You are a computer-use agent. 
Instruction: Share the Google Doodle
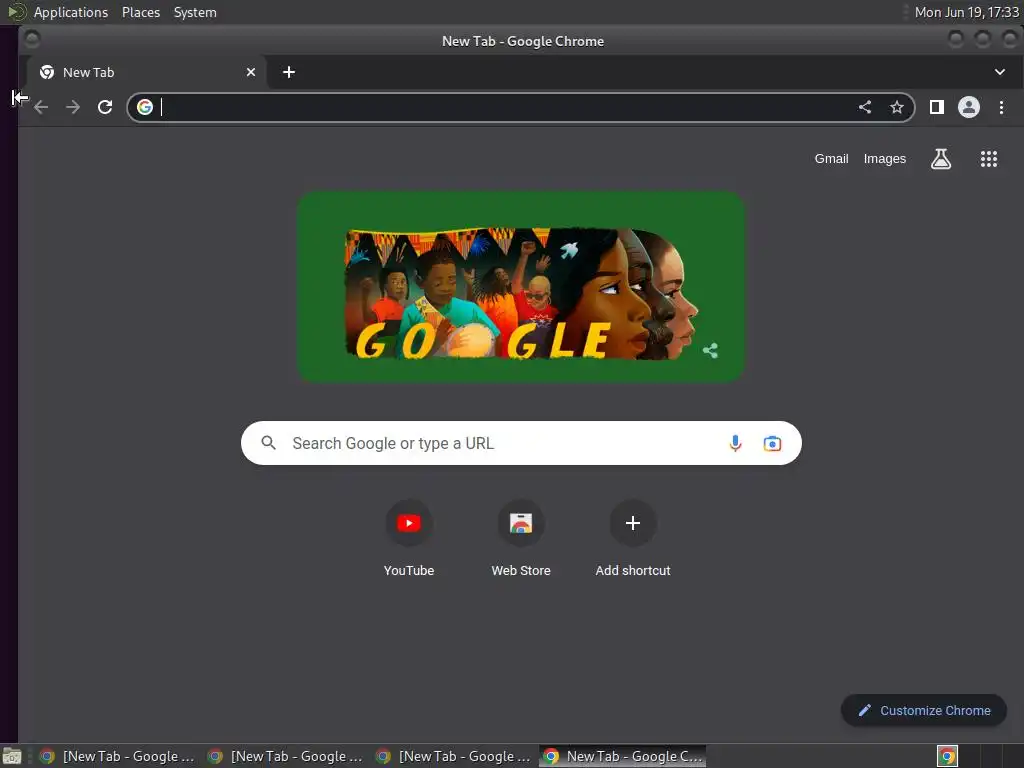pyautogui.click(x=711, y=351)
